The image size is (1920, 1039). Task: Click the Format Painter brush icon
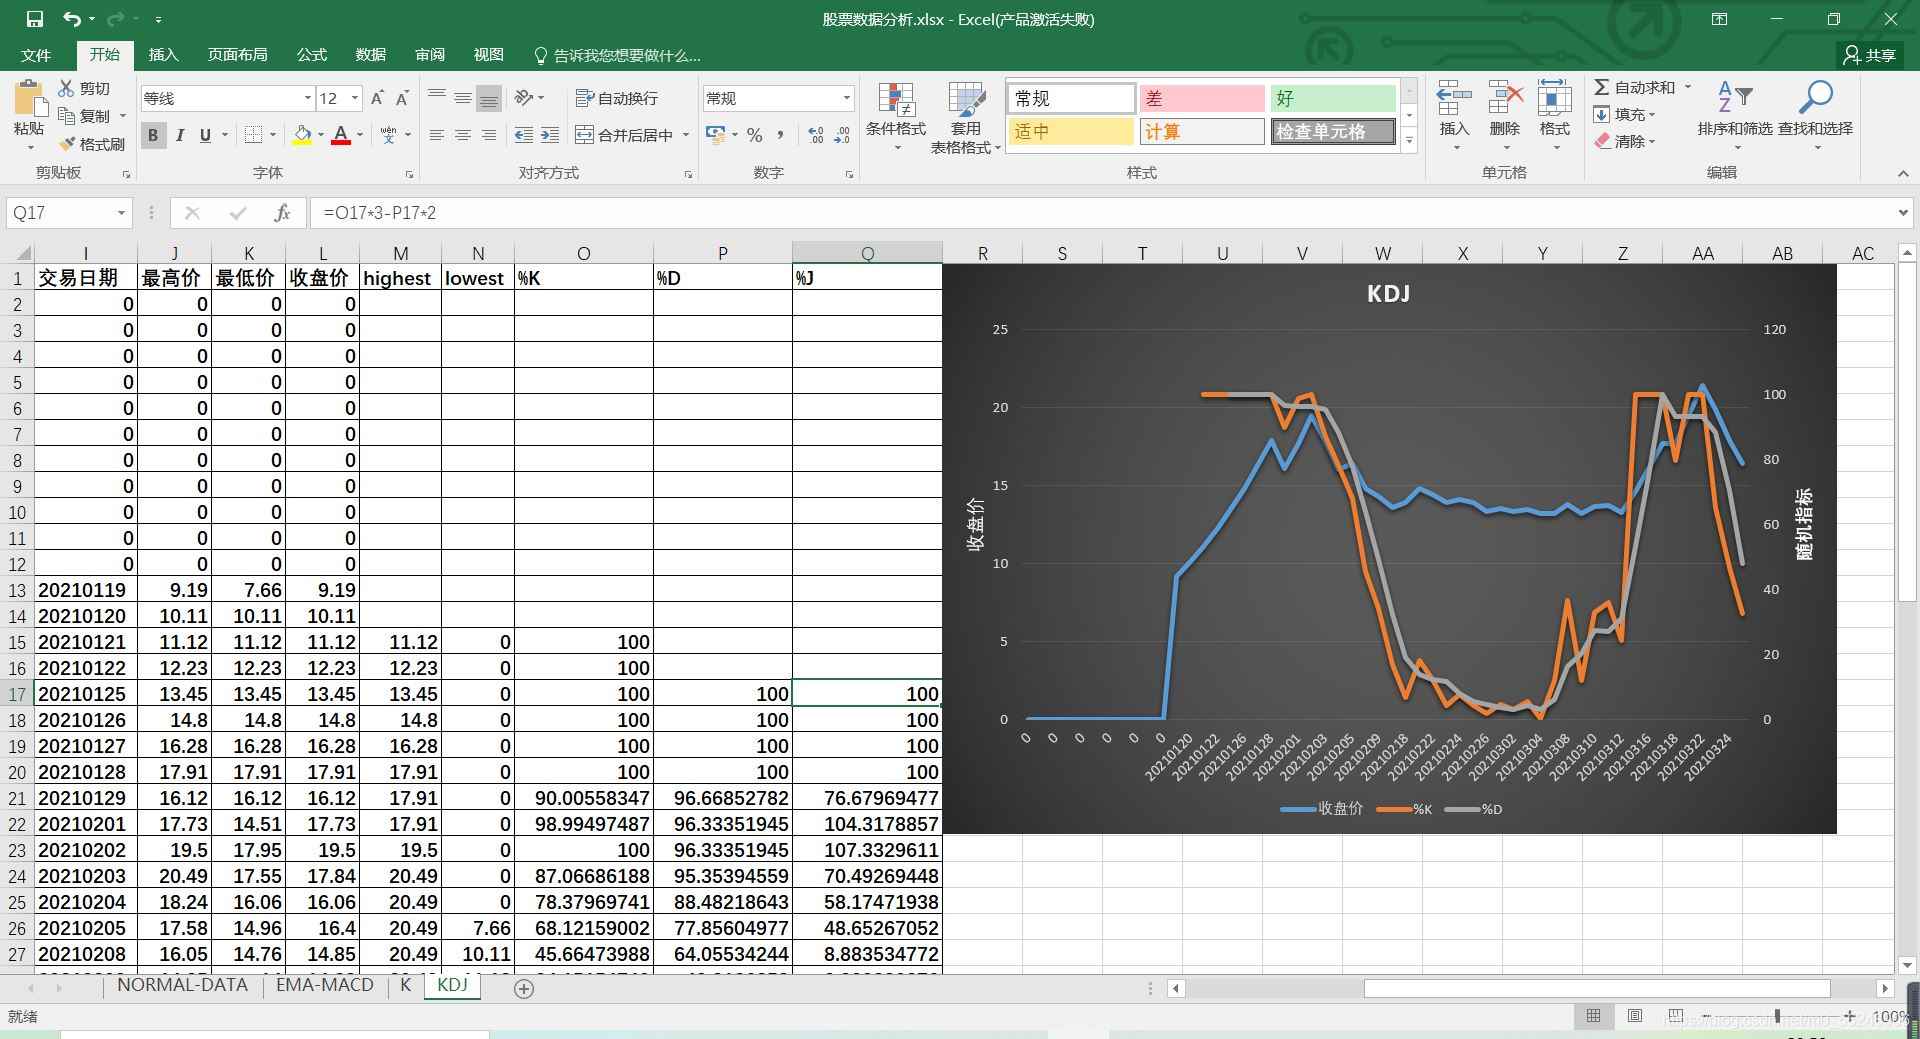point(69,144)
